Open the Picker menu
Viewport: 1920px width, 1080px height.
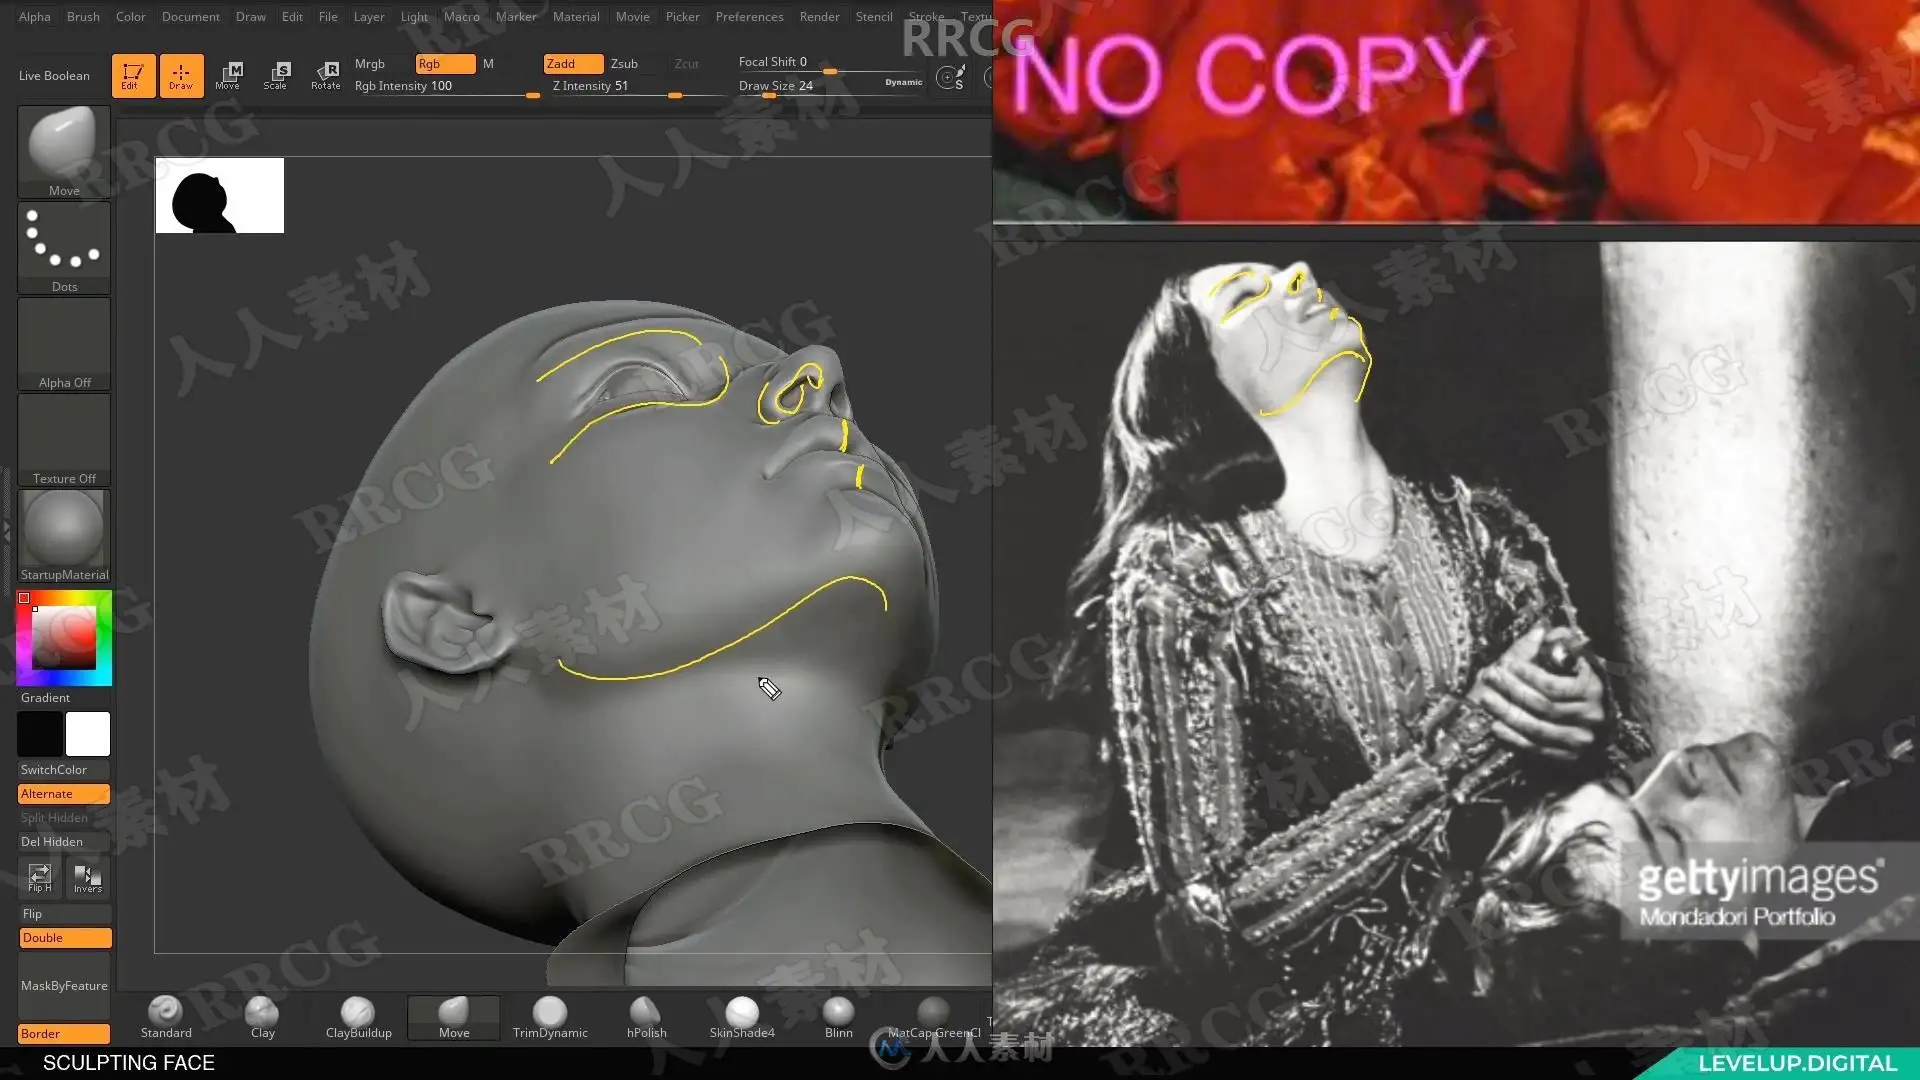tap(683, 17)
